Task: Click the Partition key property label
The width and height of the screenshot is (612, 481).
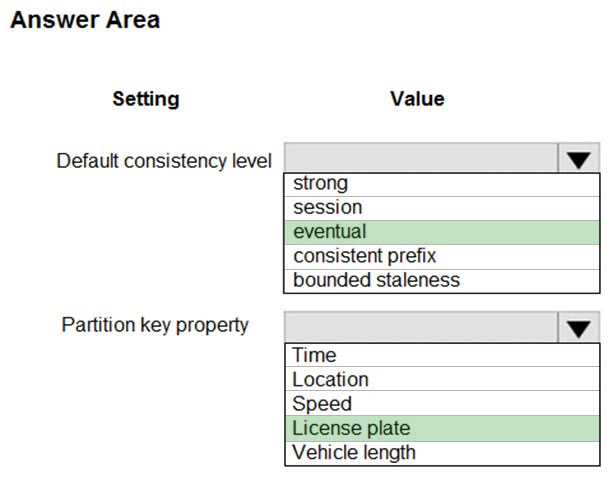Action: (x=155, y=325)
